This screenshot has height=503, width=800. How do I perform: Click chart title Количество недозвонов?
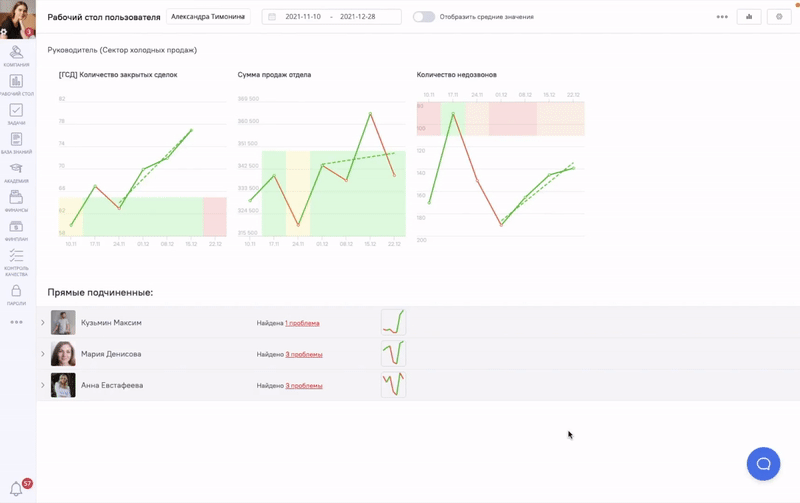457,74
